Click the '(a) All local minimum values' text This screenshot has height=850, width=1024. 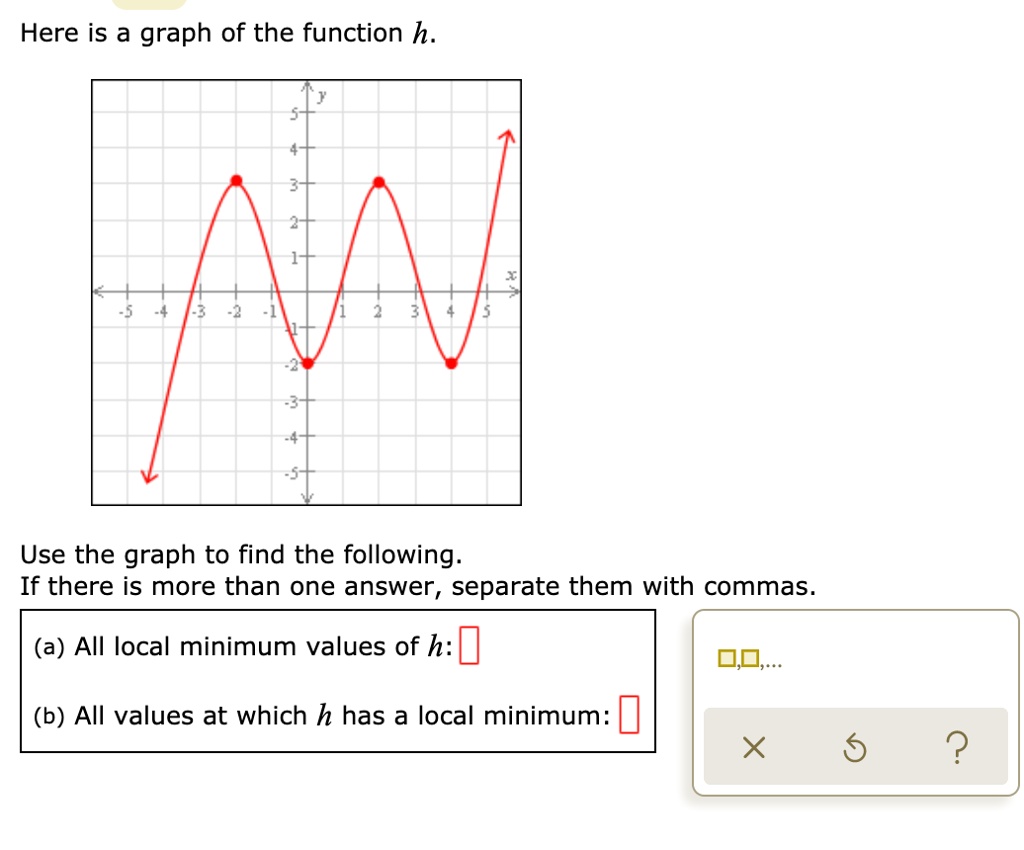tap(243, 646)
